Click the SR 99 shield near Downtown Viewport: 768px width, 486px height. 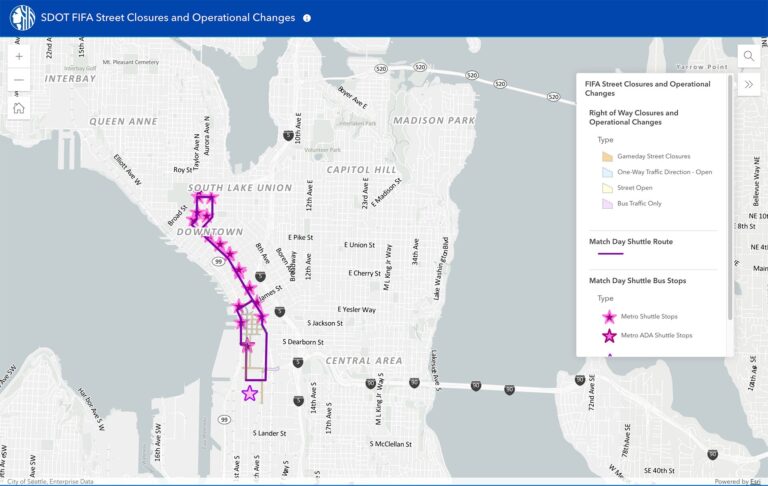(x=218, y=262)
